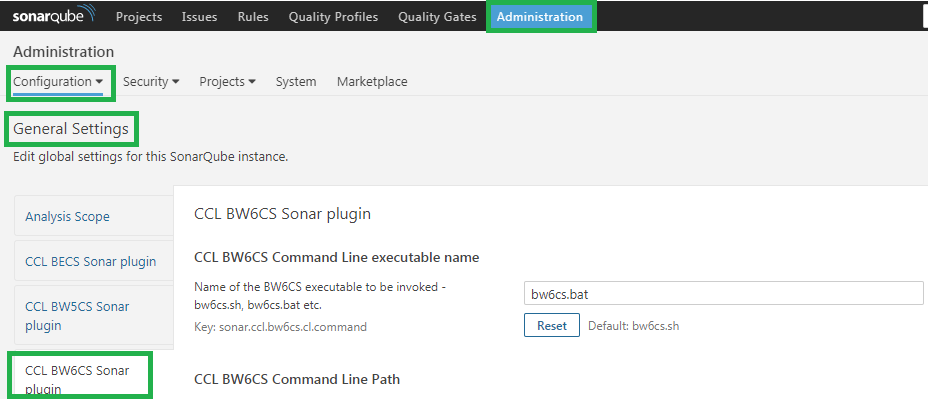Select CCL BW6CS Sonar plugin category
Viewport: 928px width, 399px height.
[x=79, y=377]
